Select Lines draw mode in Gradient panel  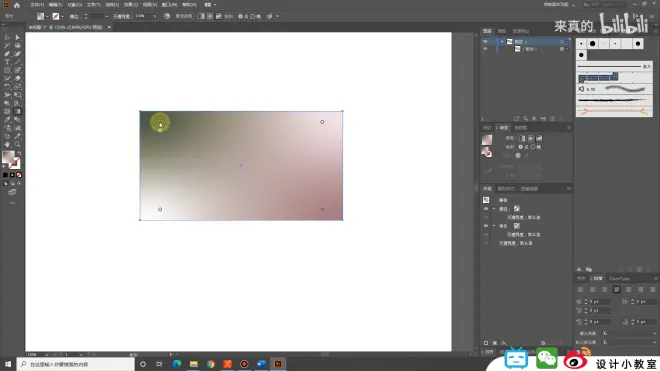533,147
